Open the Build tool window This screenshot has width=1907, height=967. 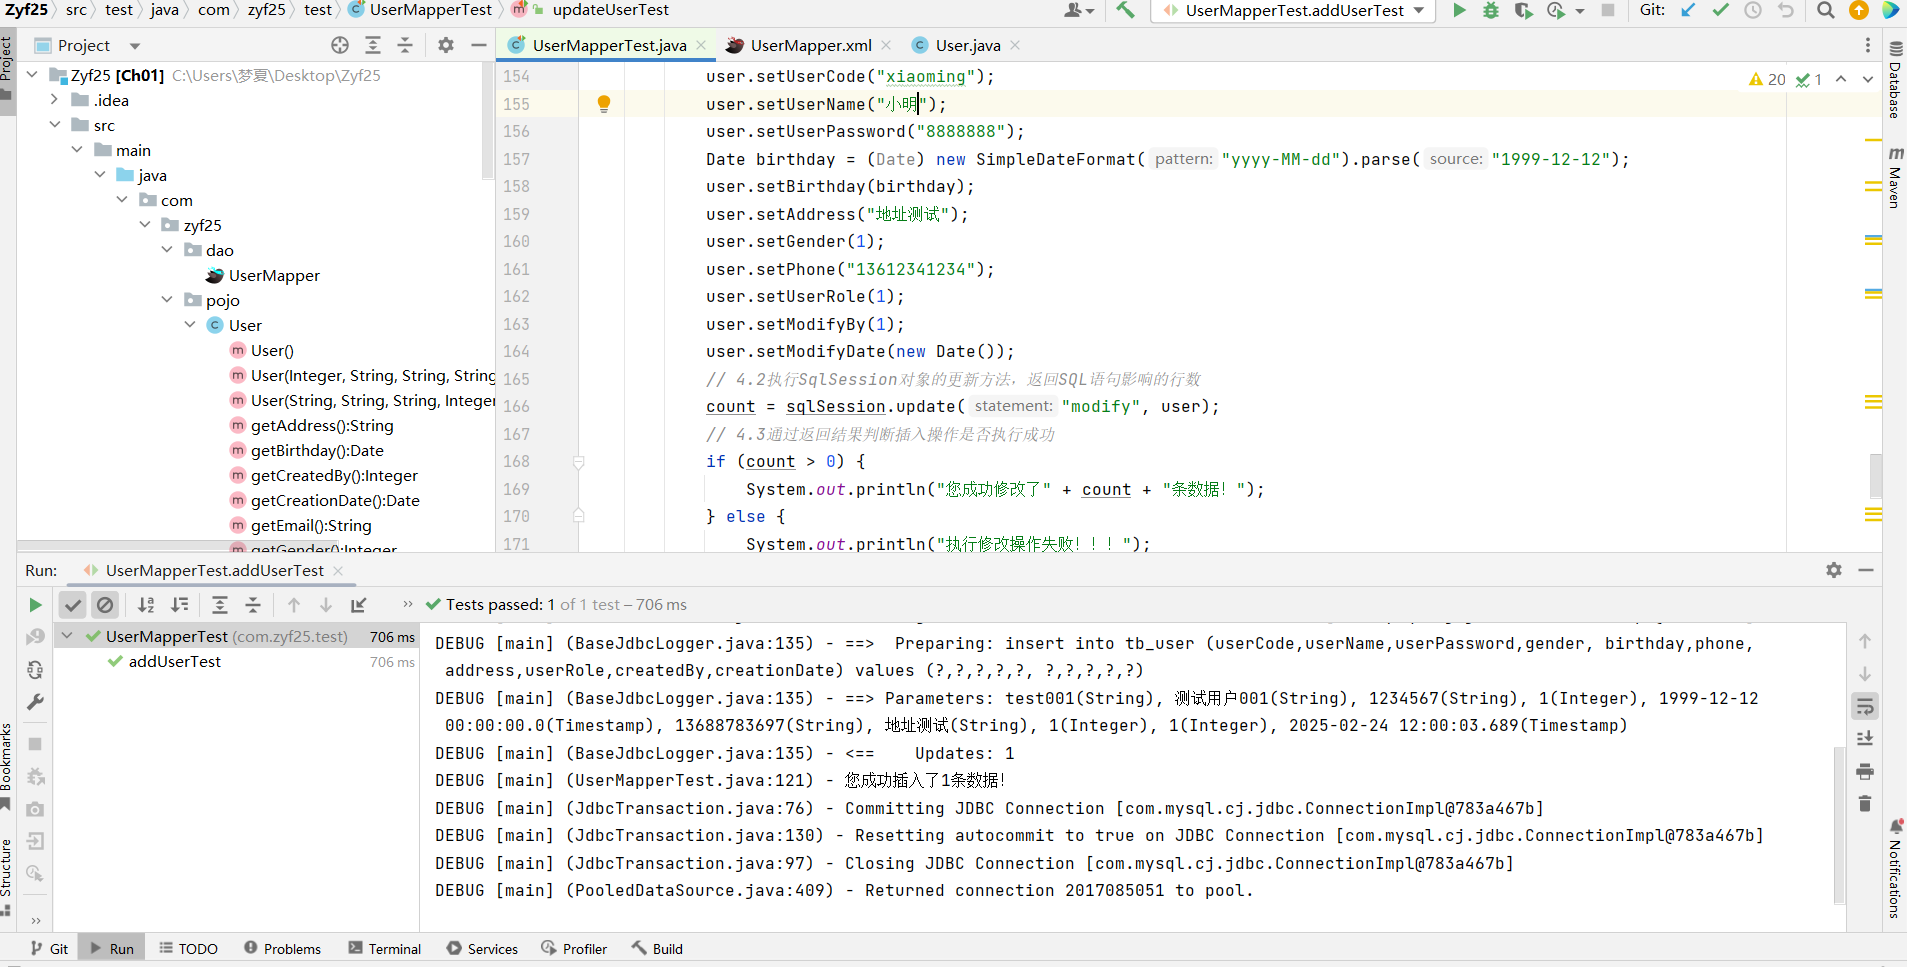(x=657, y=949)
